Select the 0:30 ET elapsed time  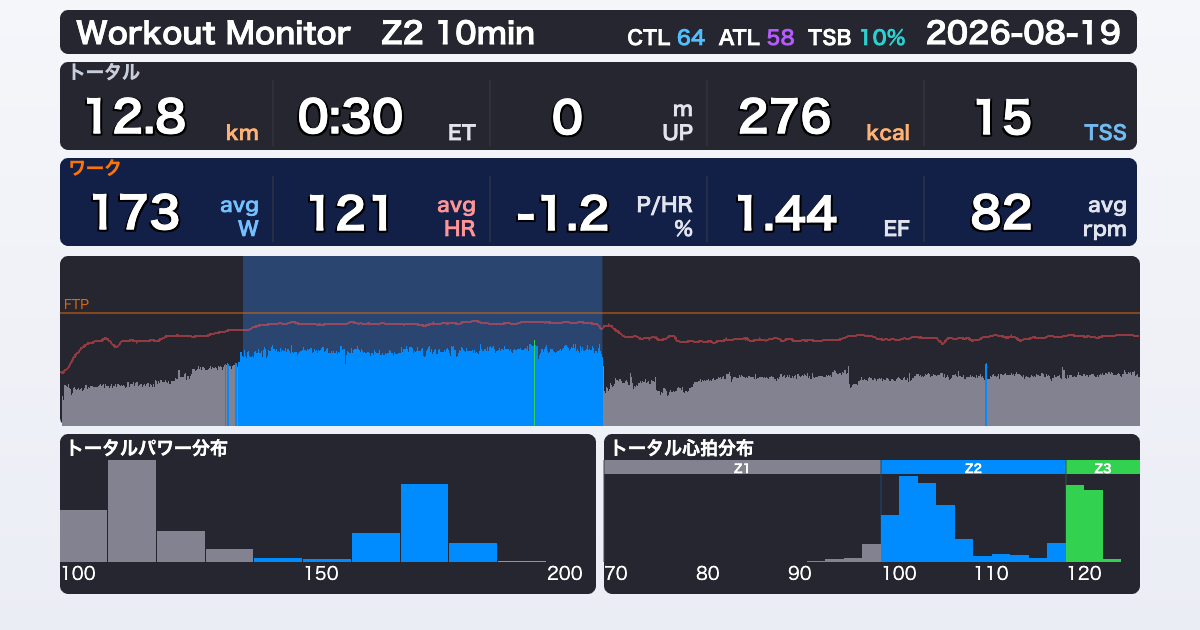point(350,117)
